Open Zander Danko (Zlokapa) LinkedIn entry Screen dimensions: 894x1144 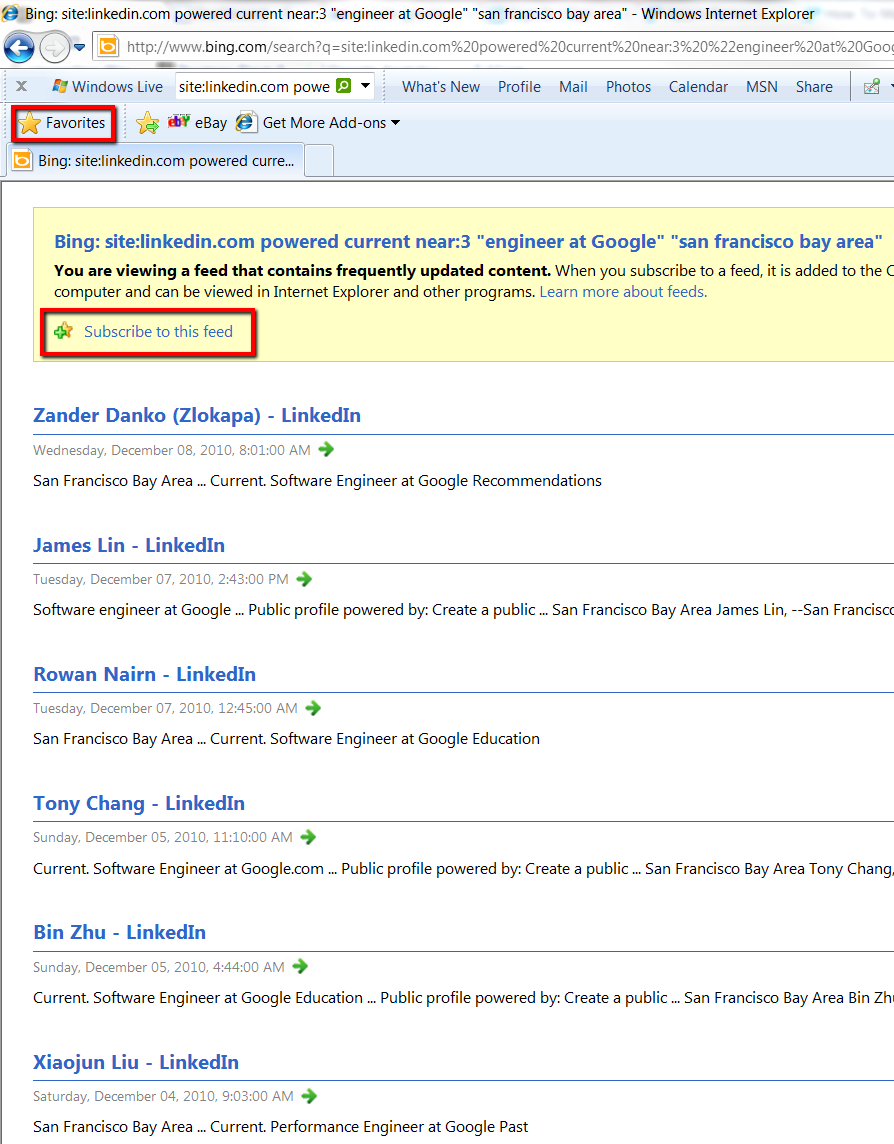[197, 415]
